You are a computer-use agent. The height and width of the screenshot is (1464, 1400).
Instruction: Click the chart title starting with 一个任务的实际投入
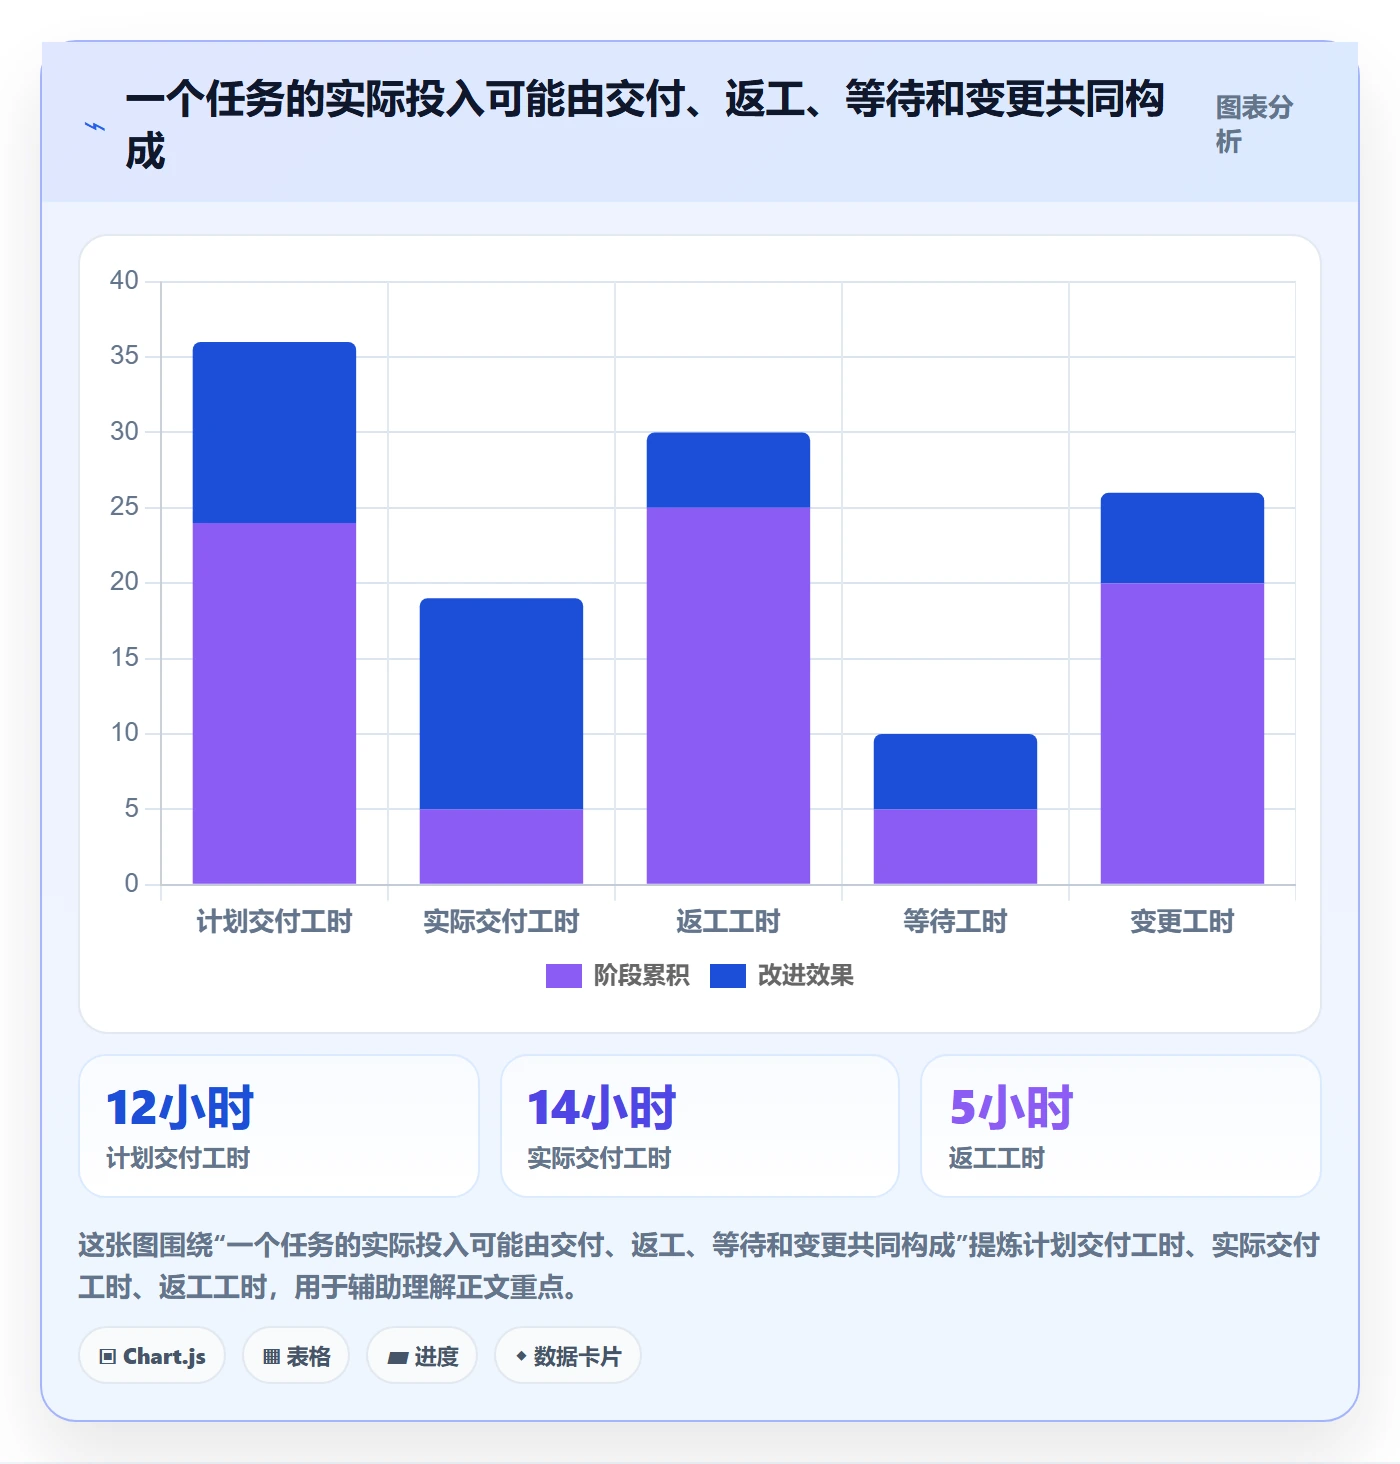click(x=645, y=125)
